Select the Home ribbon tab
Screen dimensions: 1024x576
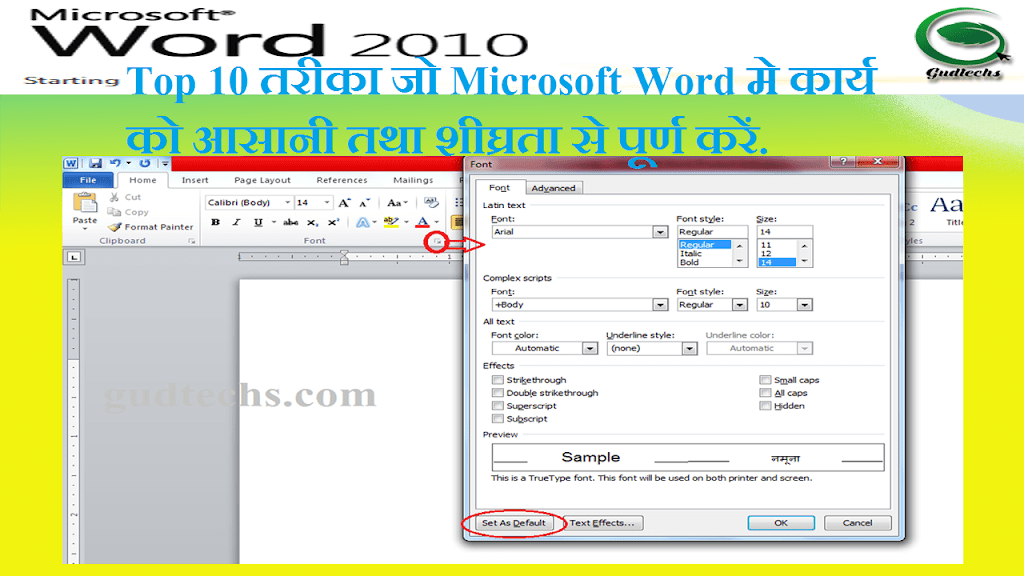[142, 180]
